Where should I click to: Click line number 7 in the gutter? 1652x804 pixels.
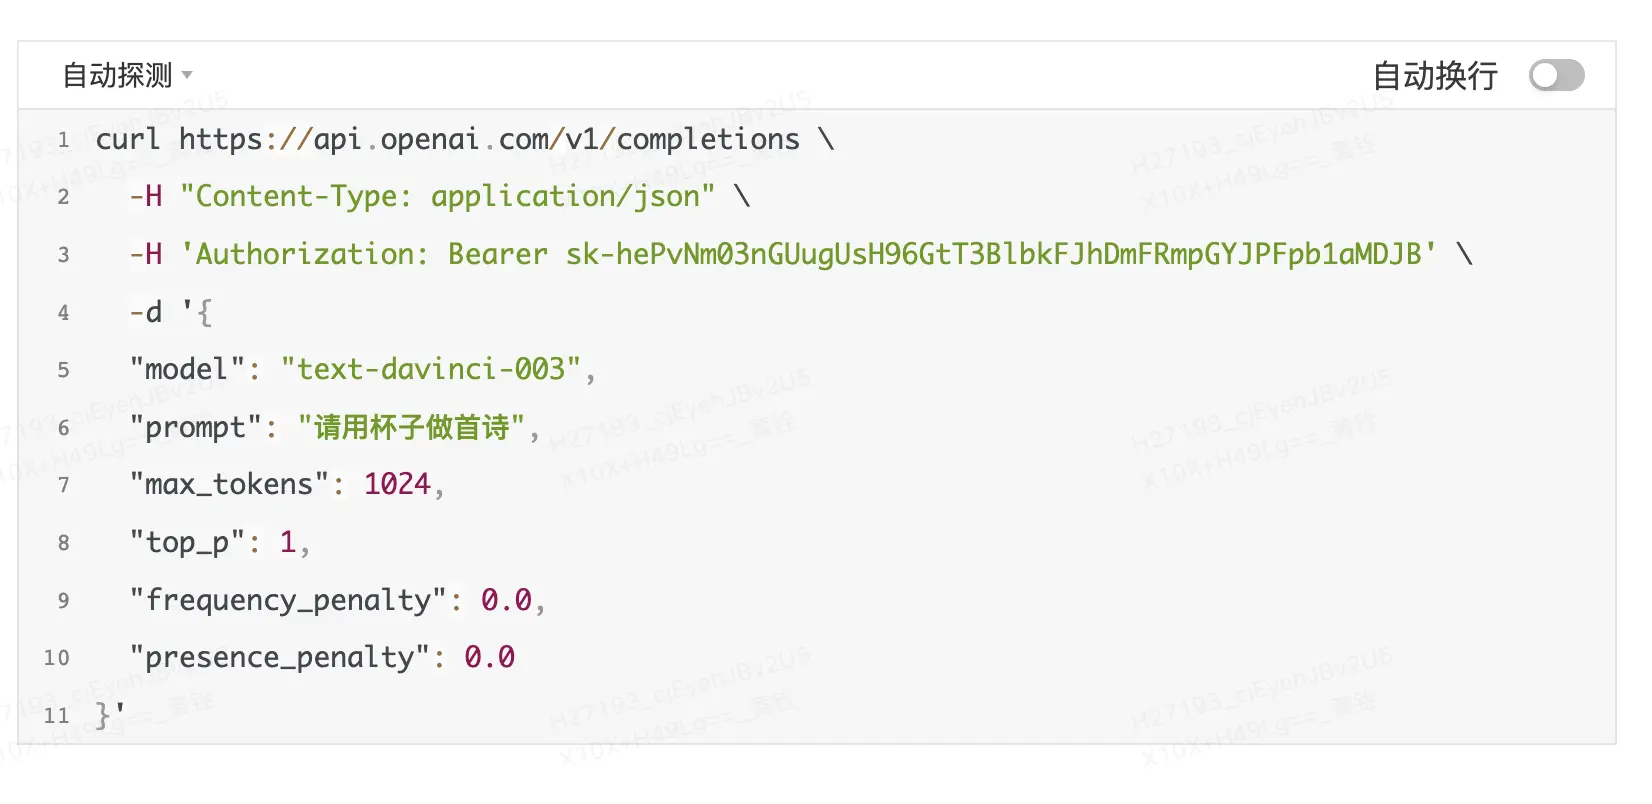(x=63, y=485)
